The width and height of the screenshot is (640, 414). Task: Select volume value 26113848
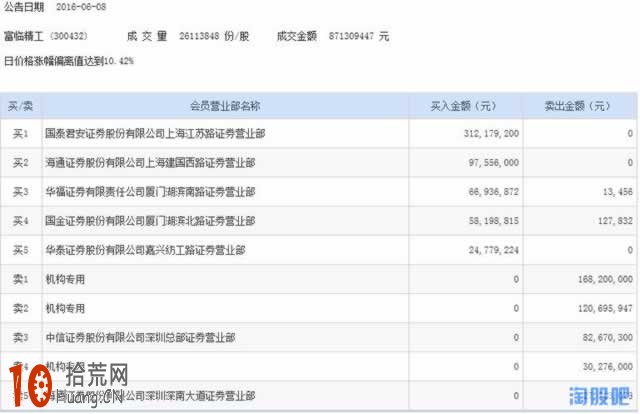click(x=199, y=36)
